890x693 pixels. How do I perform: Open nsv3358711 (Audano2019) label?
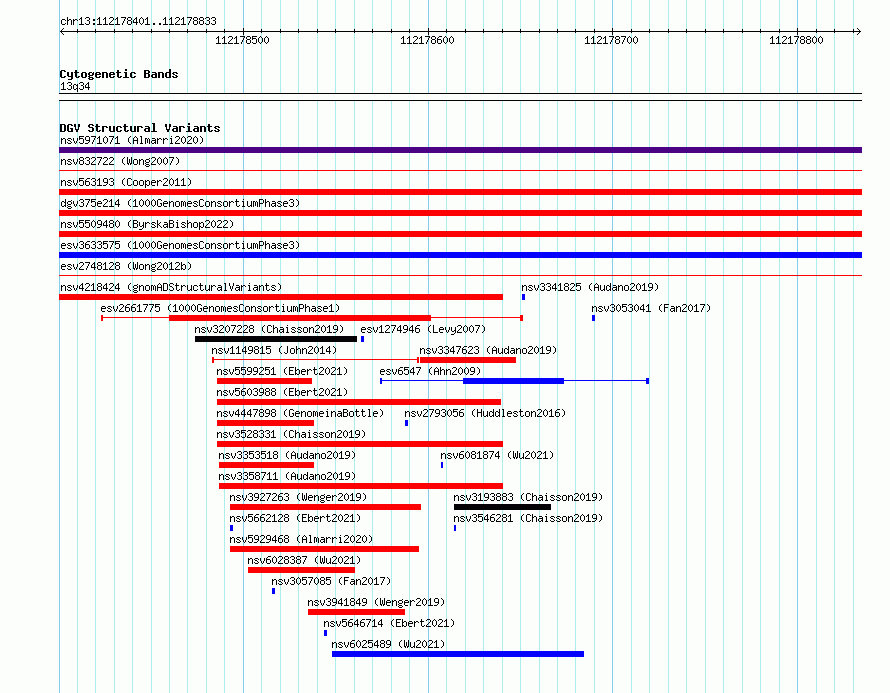(x=287, y=476)
